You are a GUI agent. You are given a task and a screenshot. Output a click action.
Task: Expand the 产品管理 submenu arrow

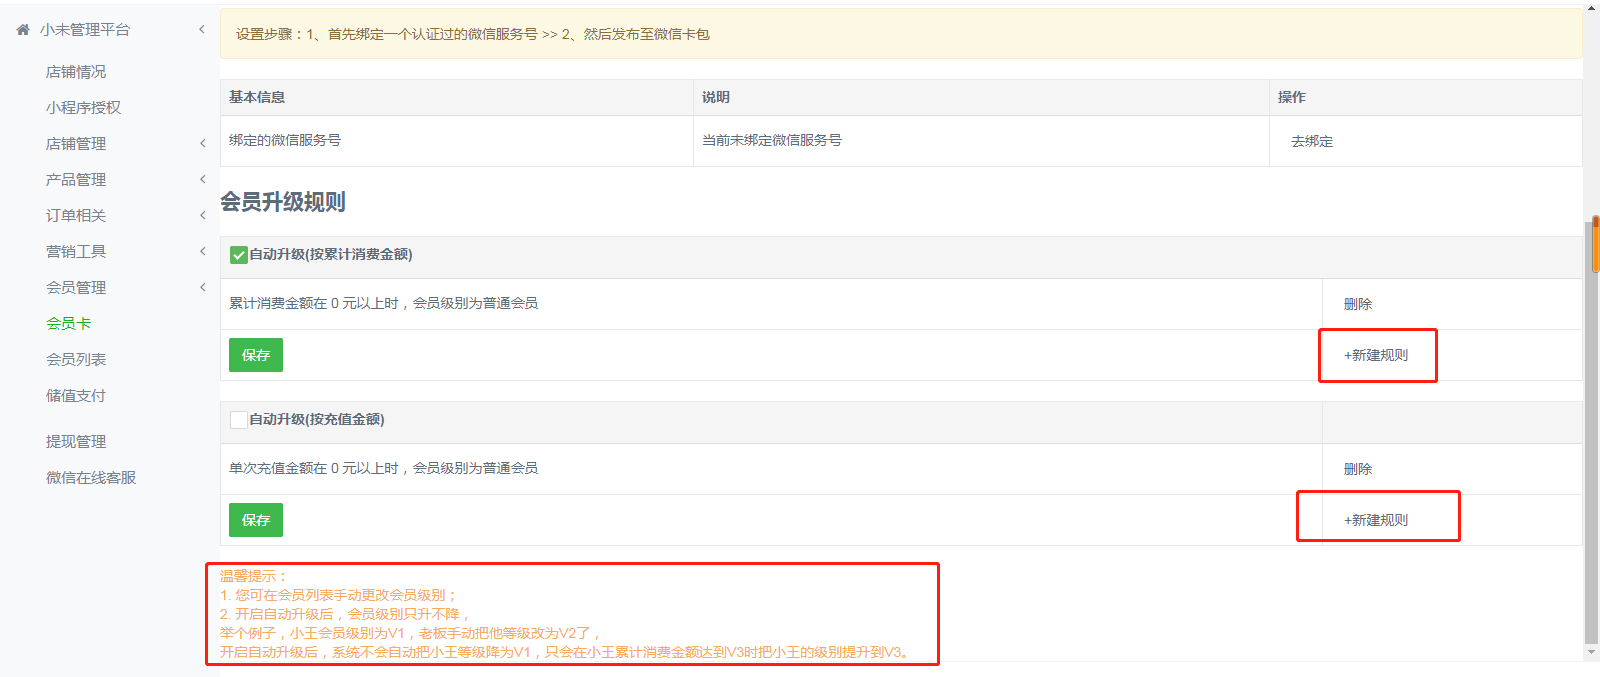point(202,180)
